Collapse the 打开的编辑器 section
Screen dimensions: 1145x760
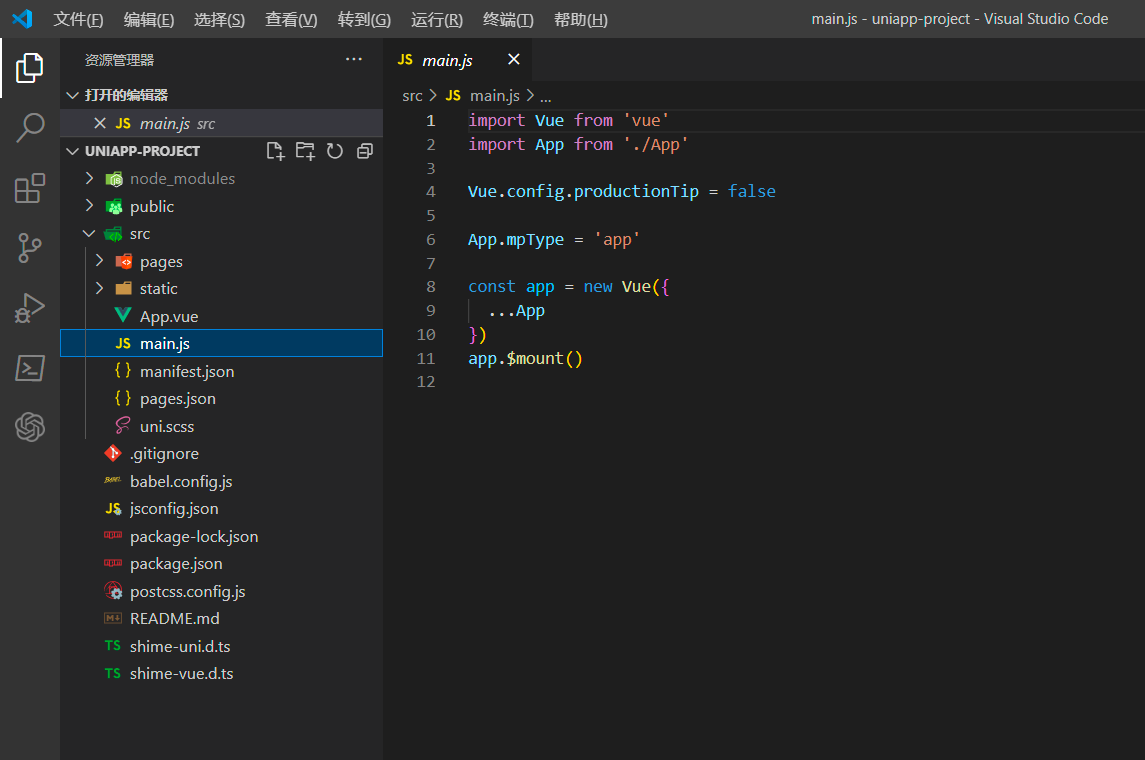[x=72, y=95]
